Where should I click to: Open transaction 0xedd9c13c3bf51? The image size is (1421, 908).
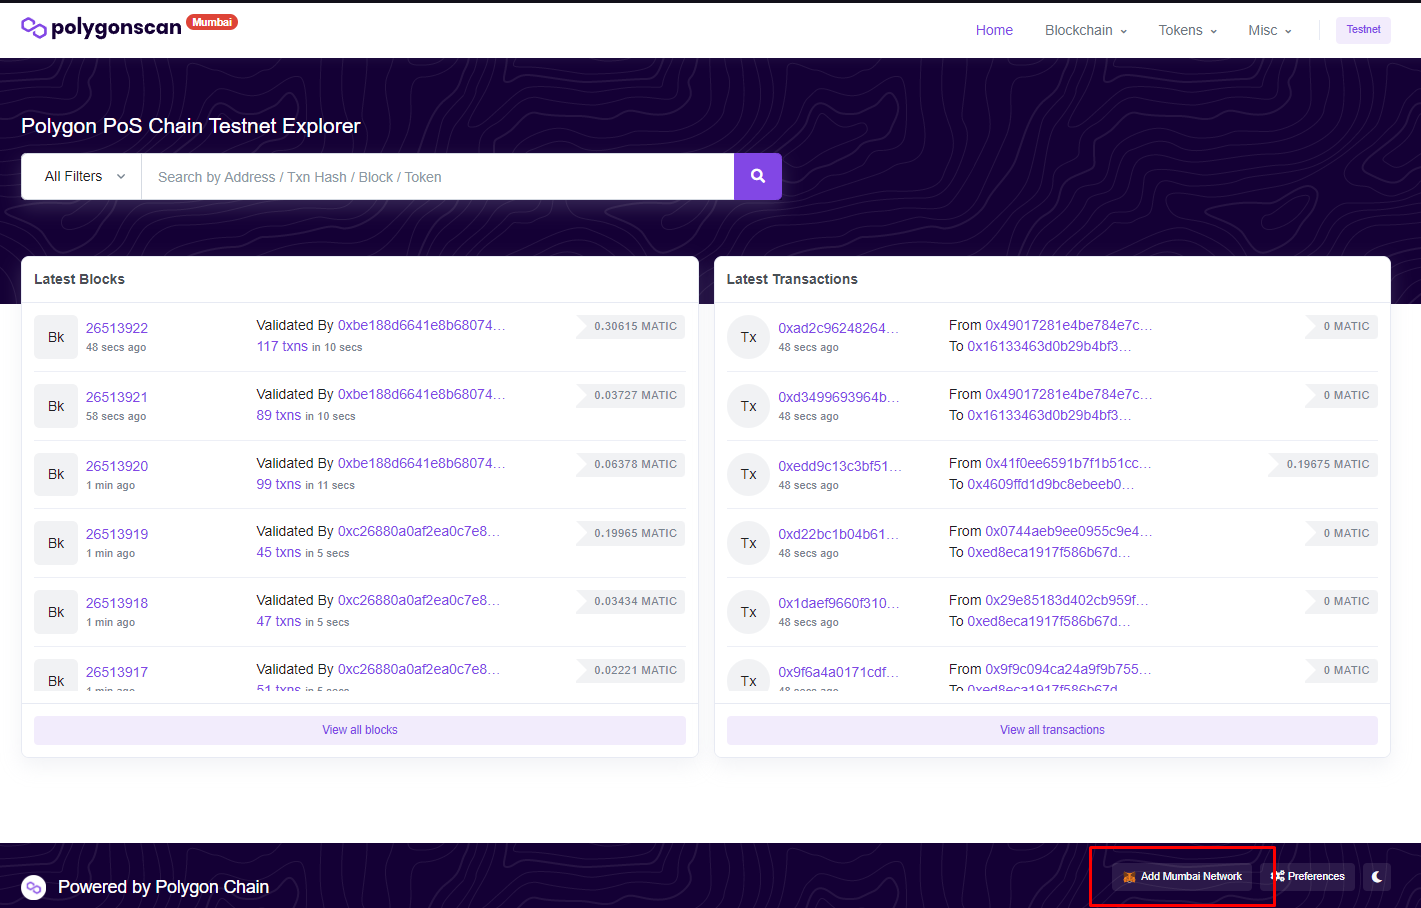pos(840,466)
